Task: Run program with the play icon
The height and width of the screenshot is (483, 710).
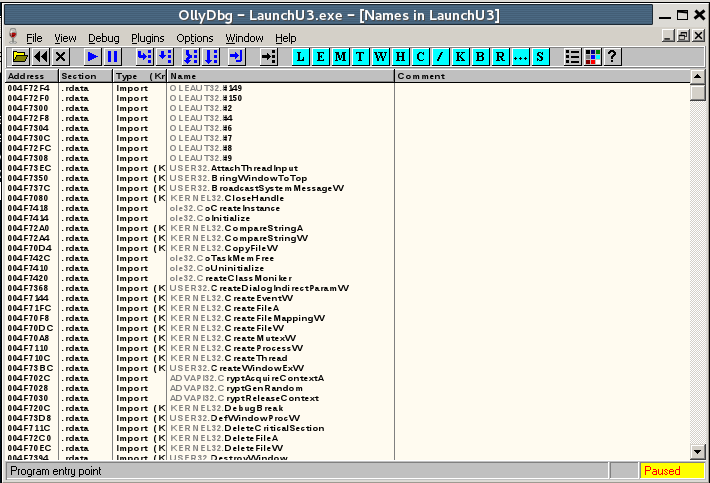Action: point(93,57)
